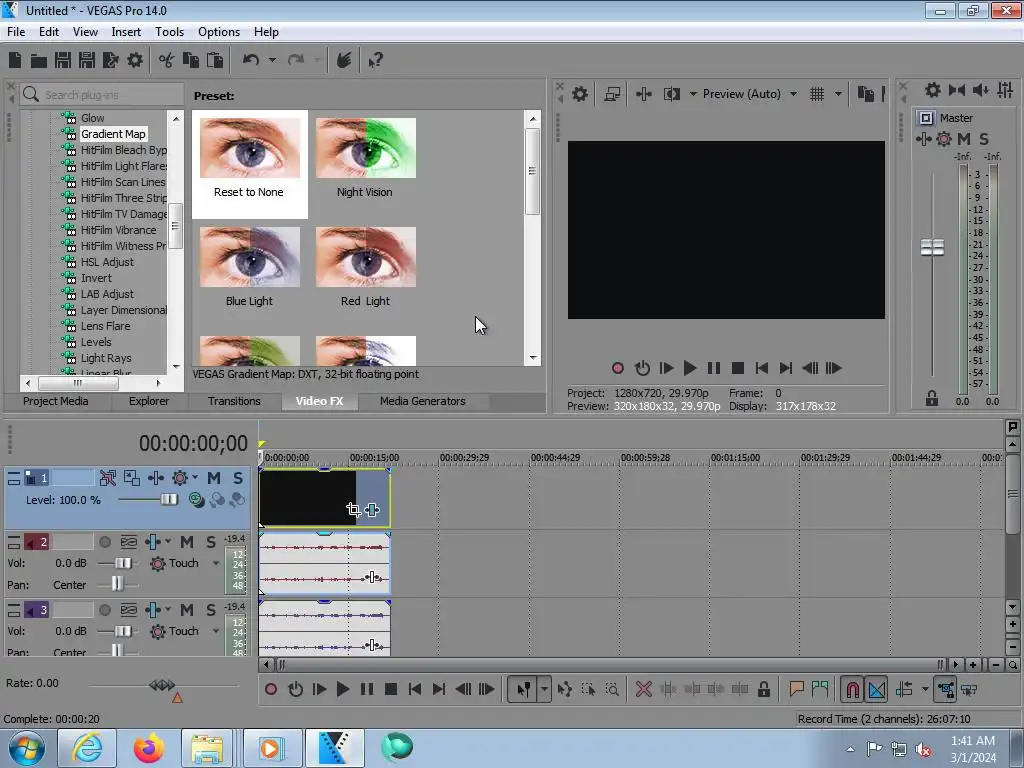Open track 2 audio FX icon
The height and width of the screenshot is (768, 1024).
(x=152, y=541)
